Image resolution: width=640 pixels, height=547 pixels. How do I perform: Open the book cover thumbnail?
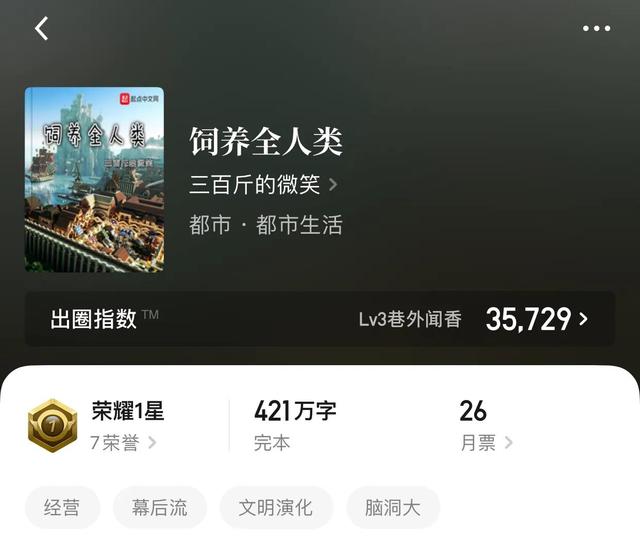[94, 180]
